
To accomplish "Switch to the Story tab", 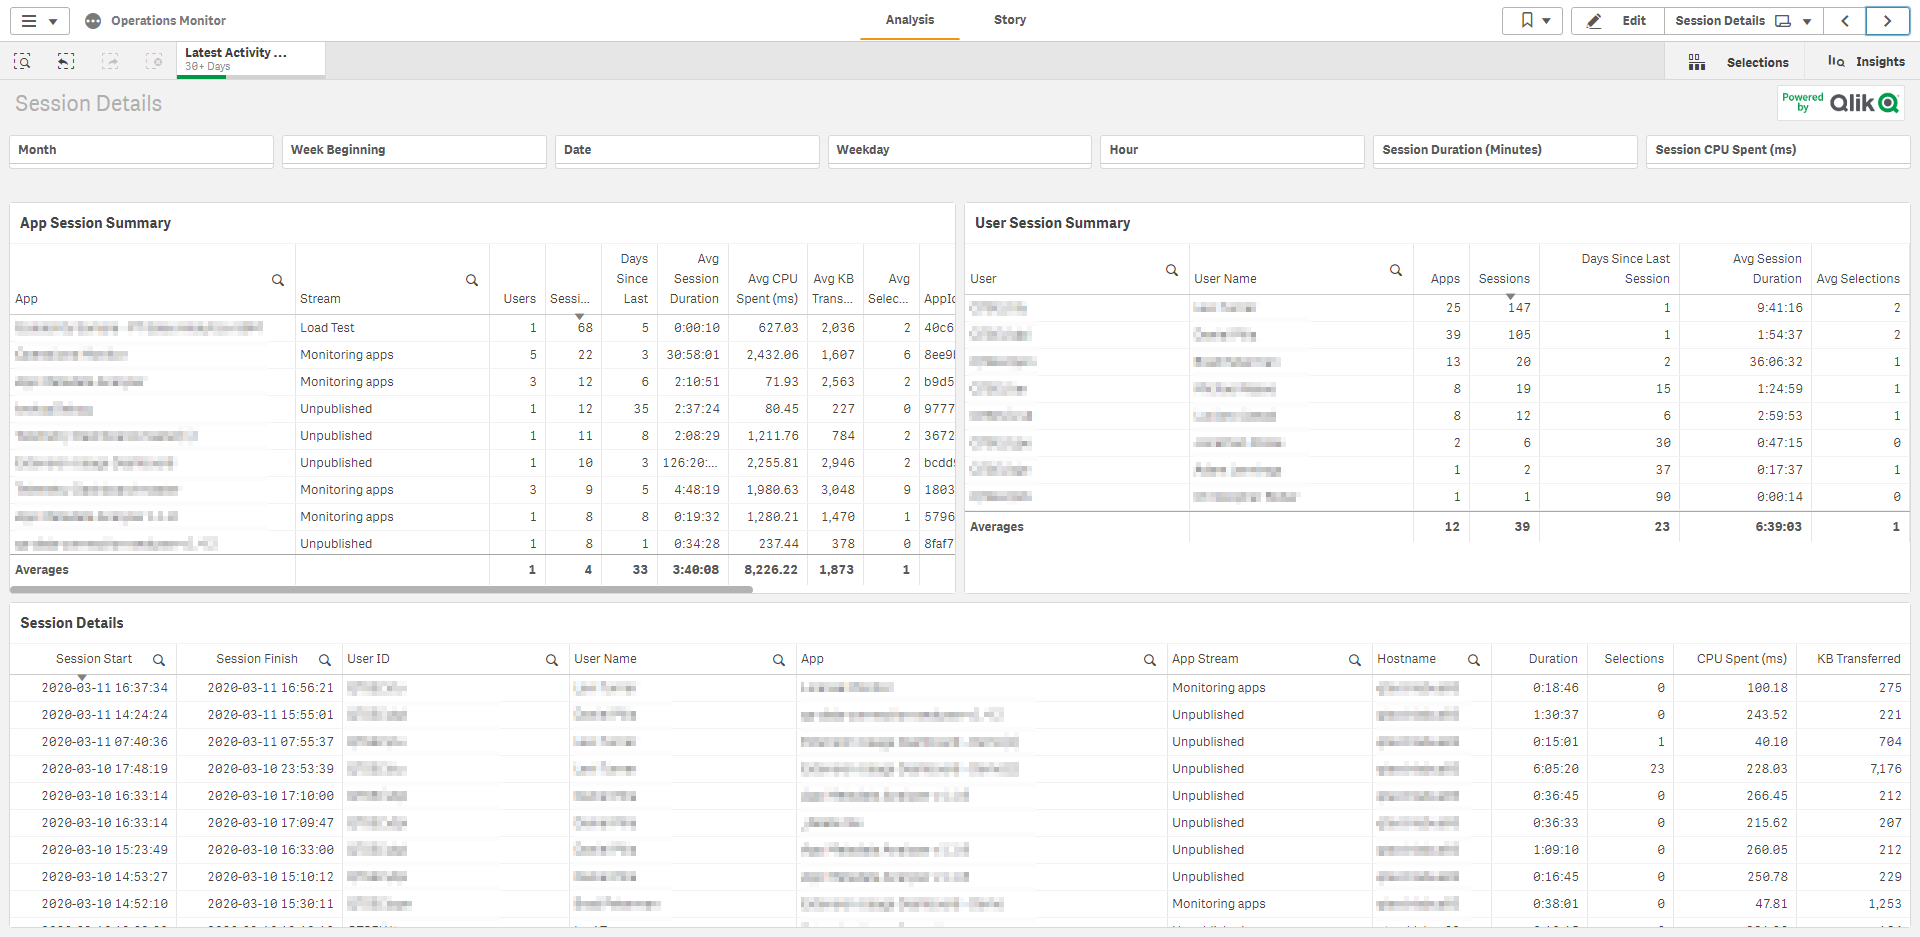I will (1009, 20).
